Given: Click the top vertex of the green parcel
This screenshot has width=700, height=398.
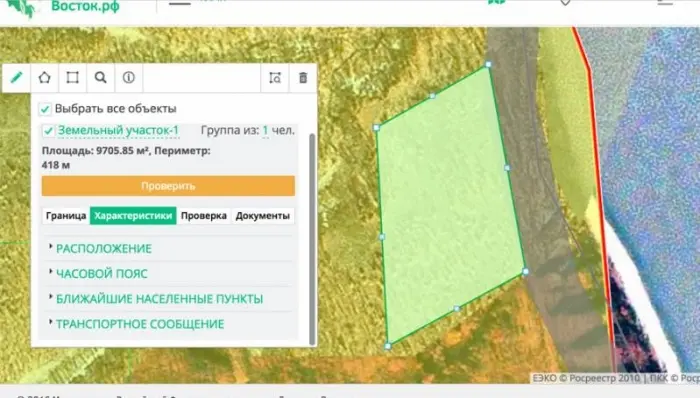Looking at the screenshot, I should [488, 65].
